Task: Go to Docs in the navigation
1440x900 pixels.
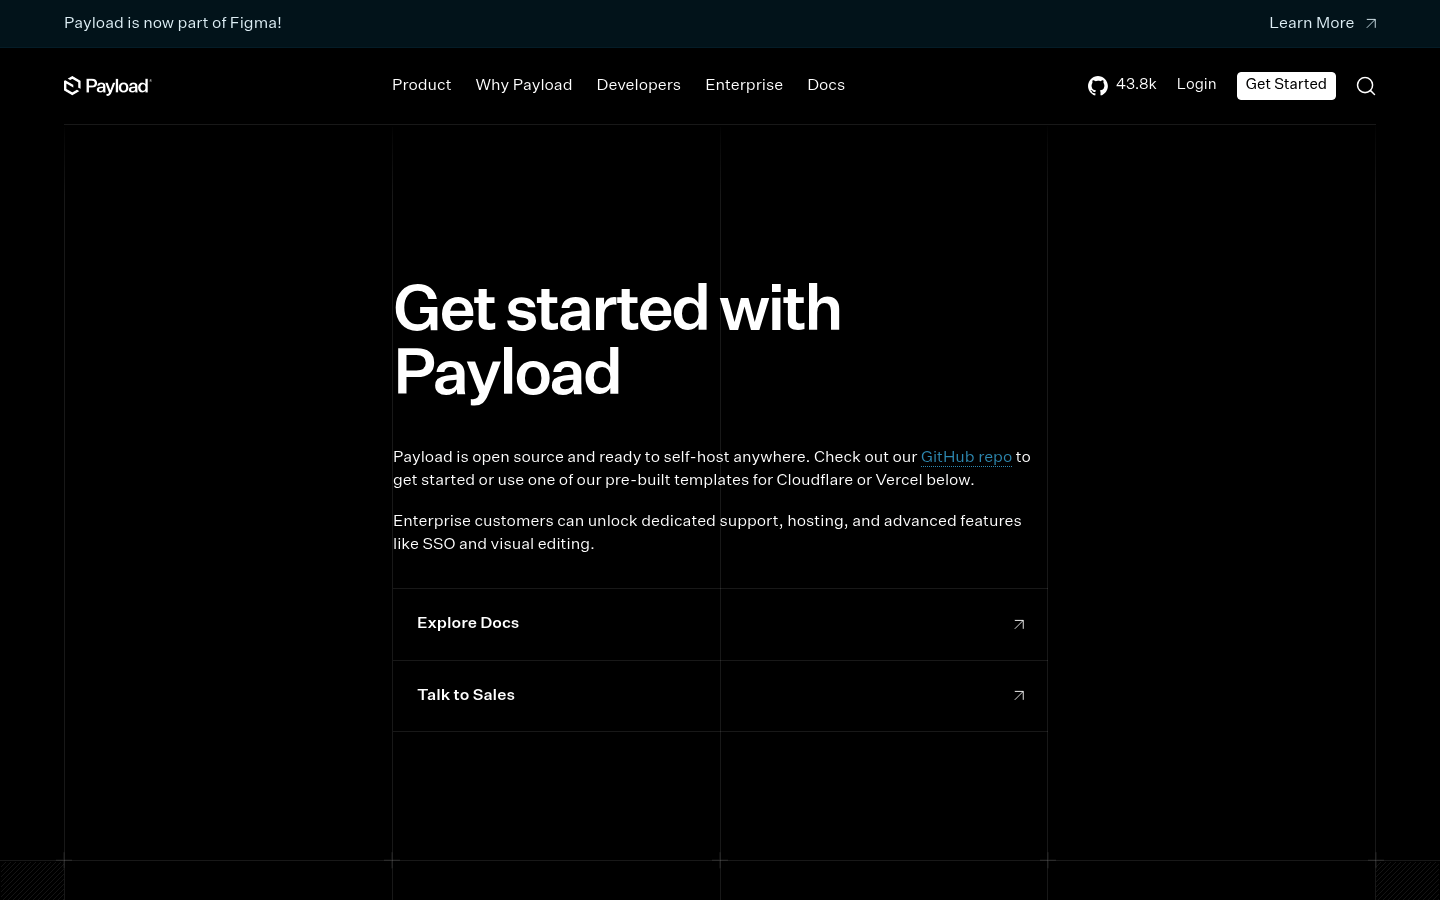Action: point(826,85)
